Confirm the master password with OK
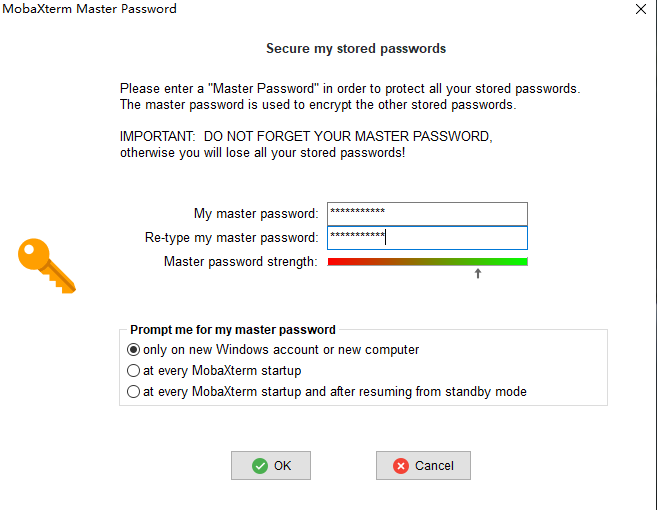The image size is (657, 510). [x=271, y=466]
